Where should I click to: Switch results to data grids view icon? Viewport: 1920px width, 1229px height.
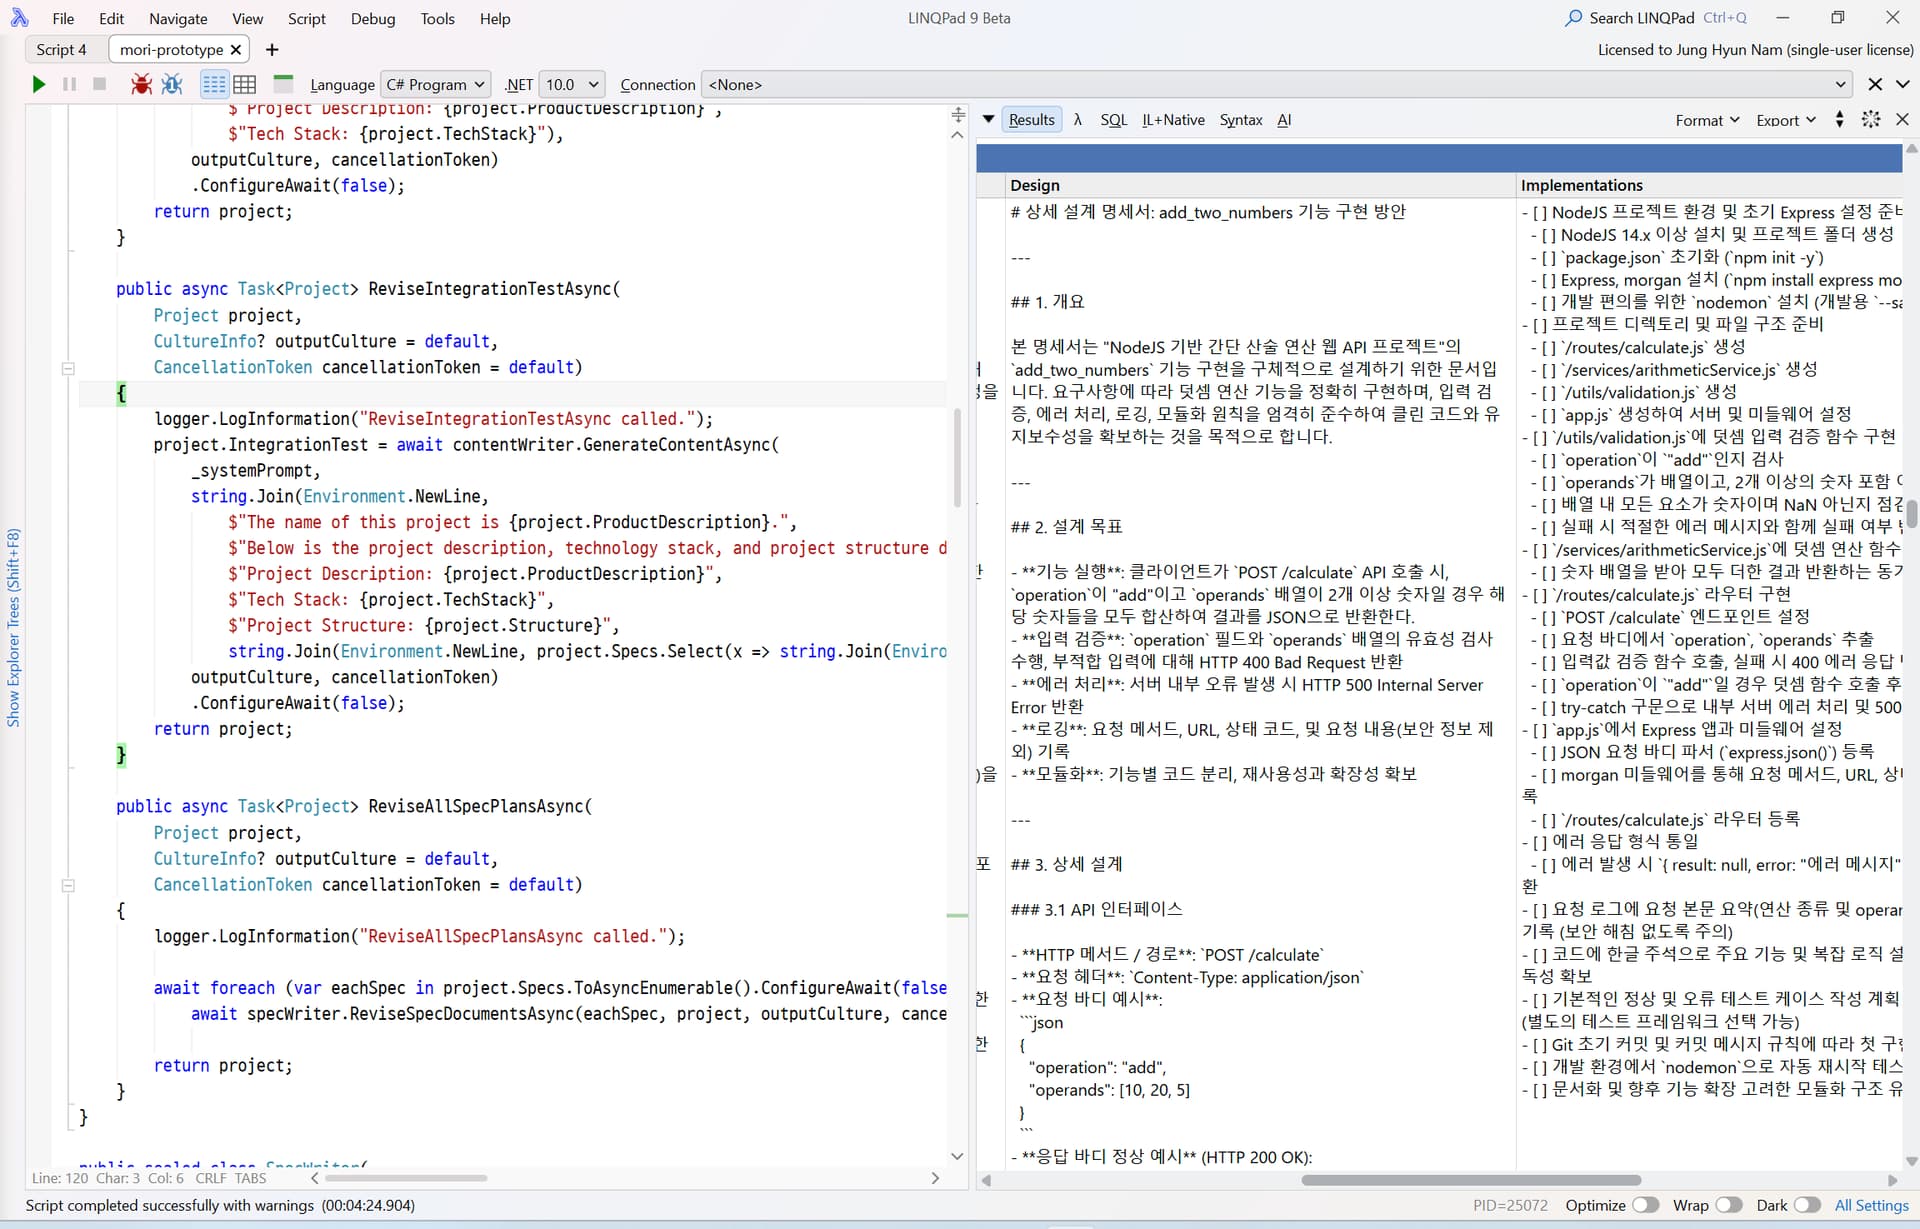point(245,85)
